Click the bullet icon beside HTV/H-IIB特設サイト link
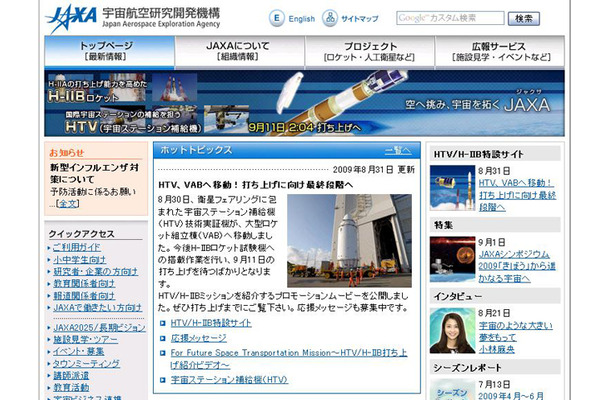This screenshot has width=610, height=400. (164, 324)
